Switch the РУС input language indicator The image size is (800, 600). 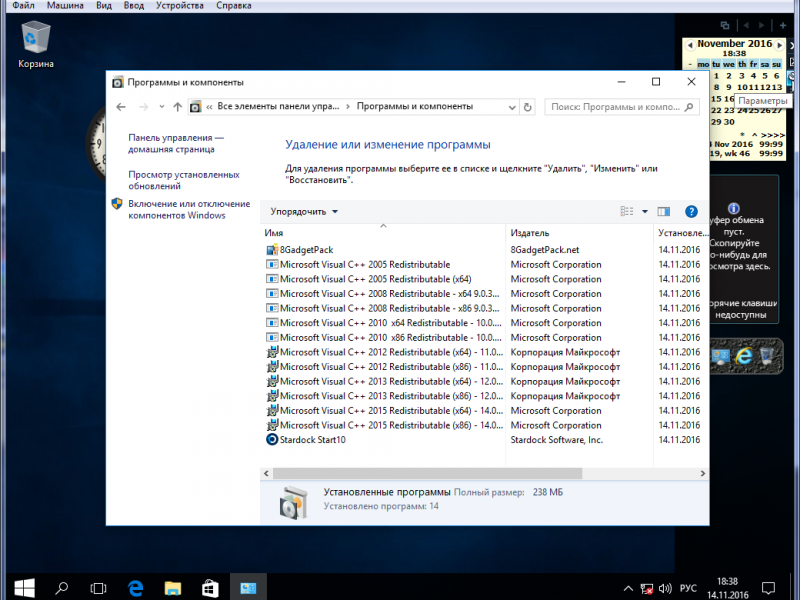click(x=688, y=588)
